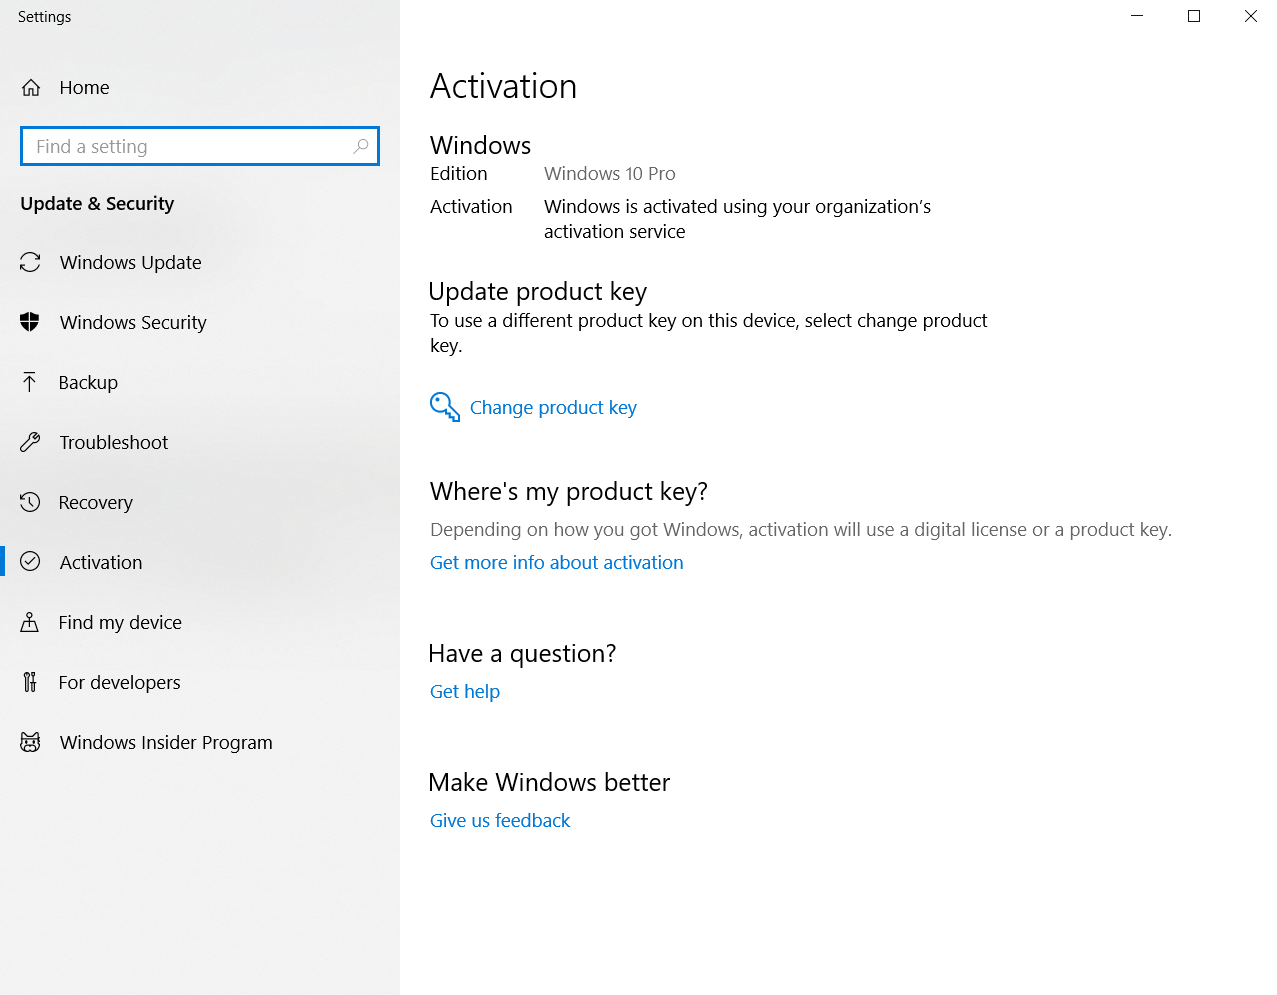This screenshot has height=995, width=1277.
Task: Click the For developers tools icon
Action: 30,682
